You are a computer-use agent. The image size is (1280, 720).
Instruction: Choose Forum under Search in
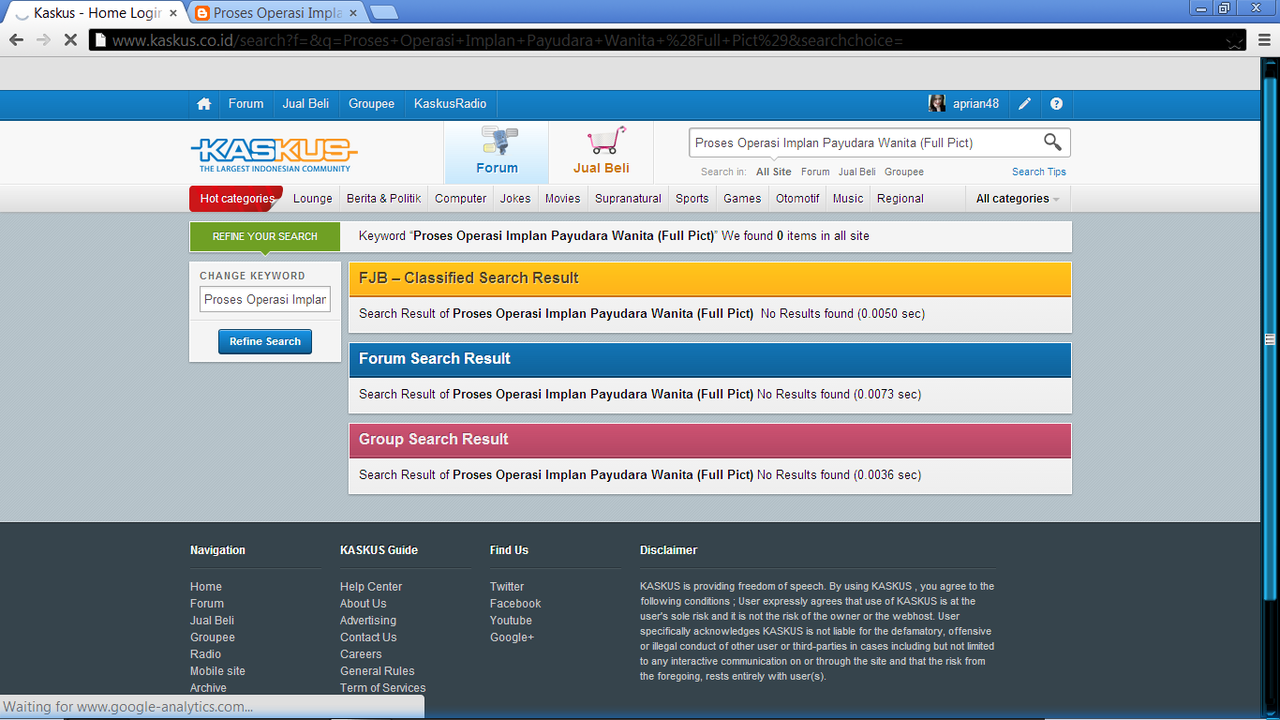[x=815, y=172]
